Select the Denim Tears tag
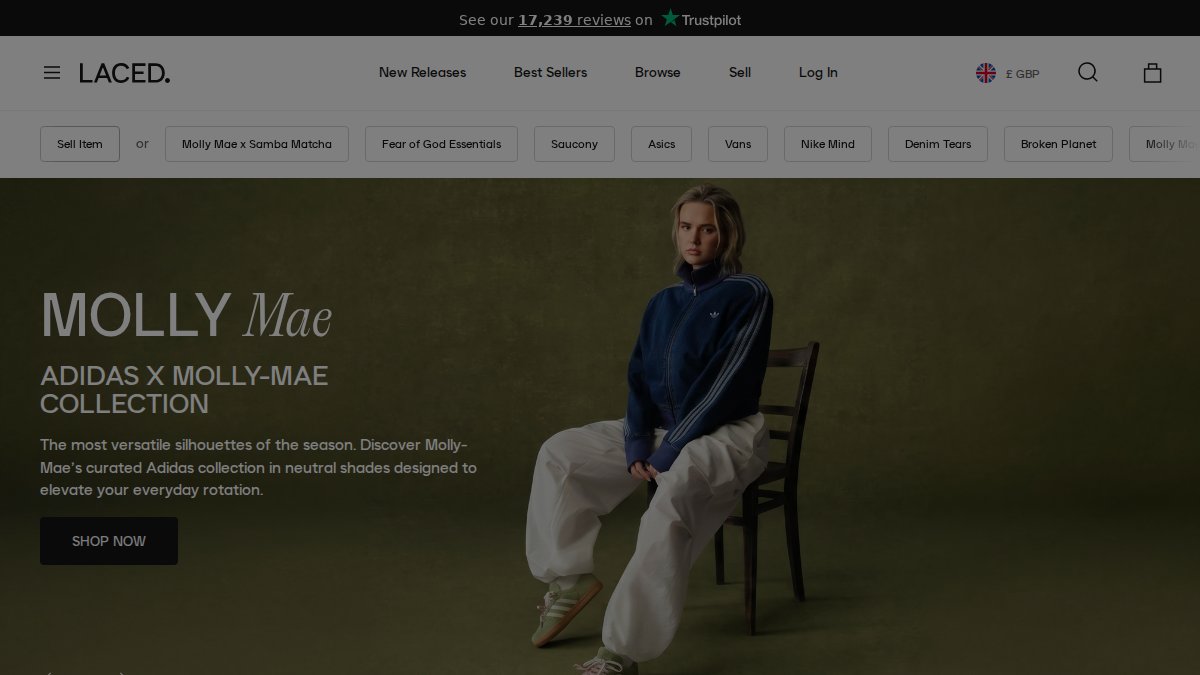1200x675 pixels. [938, 144]
